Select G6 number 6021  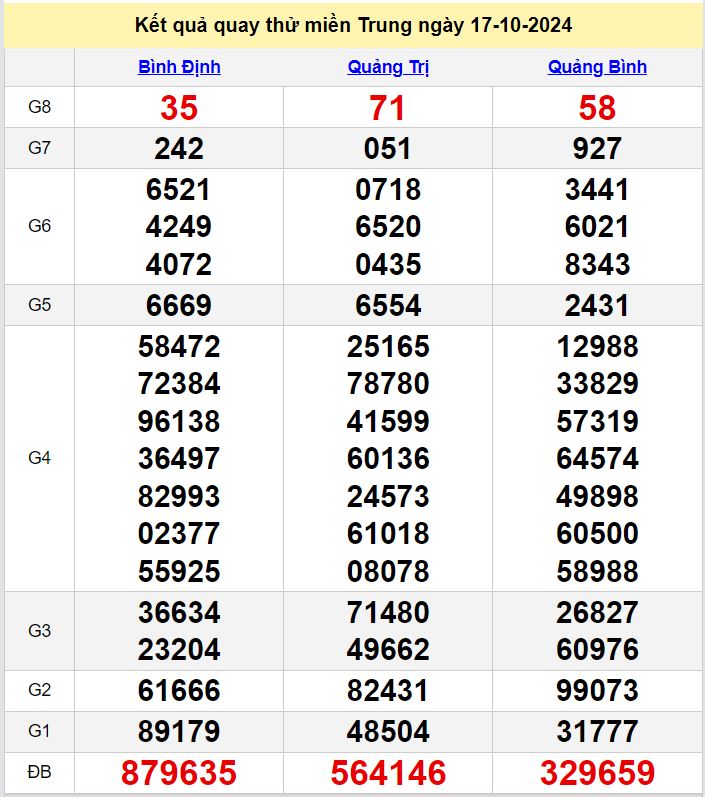pos(597,227)
